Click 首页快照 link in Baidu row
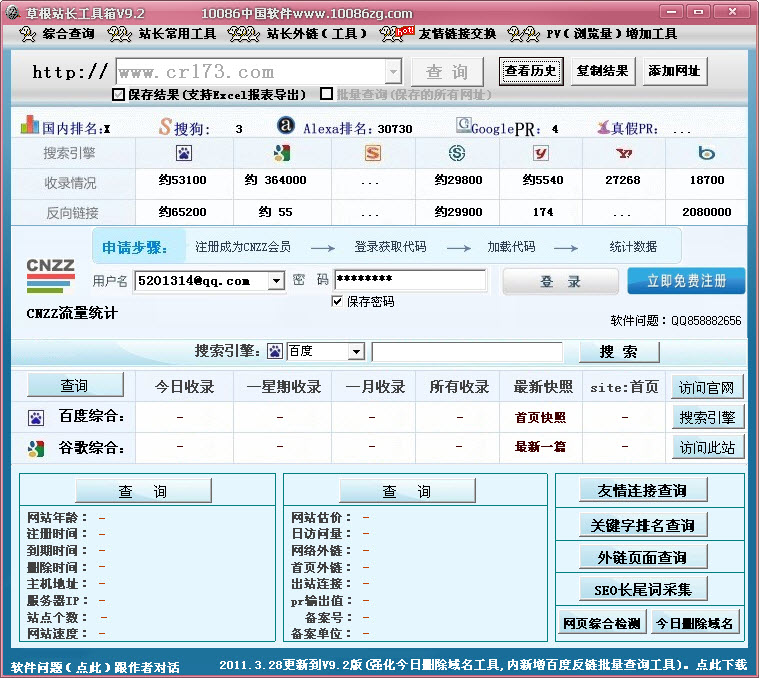 pyautogui.click(x=541, y=417)
